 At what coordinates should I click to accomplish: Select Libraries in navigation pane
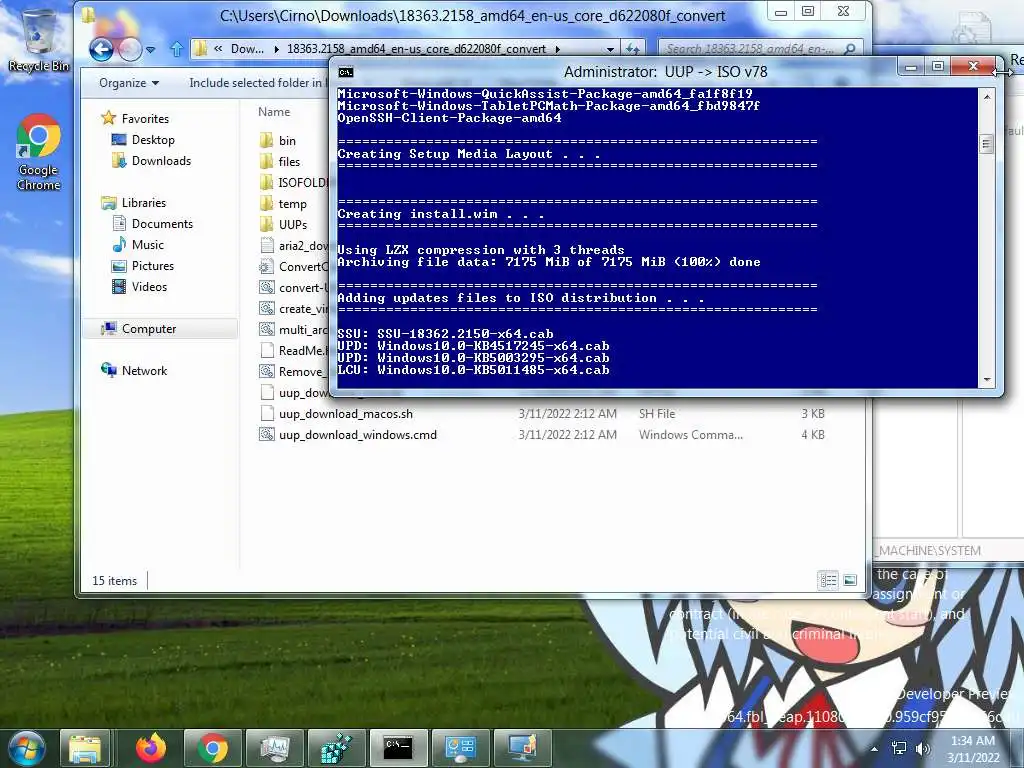click(x=134, y=202)
